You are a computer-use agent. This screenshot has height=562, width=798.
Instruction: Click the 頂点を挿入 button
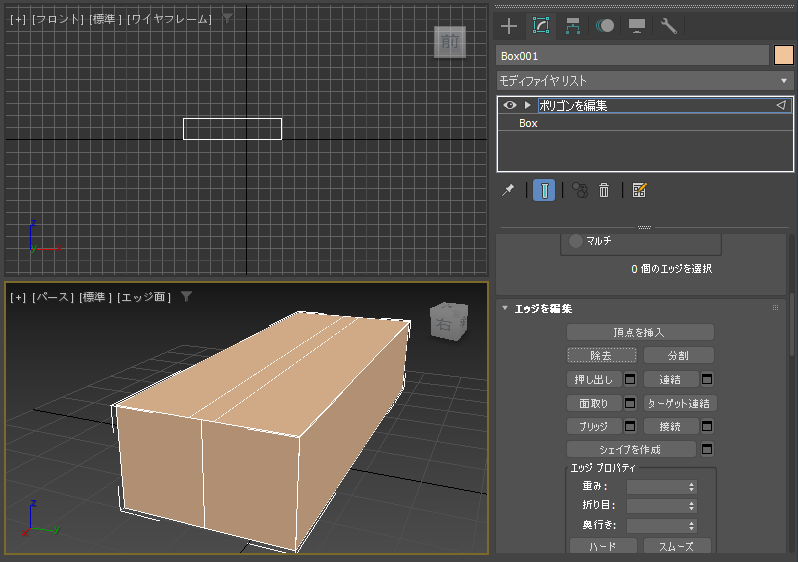640,332
